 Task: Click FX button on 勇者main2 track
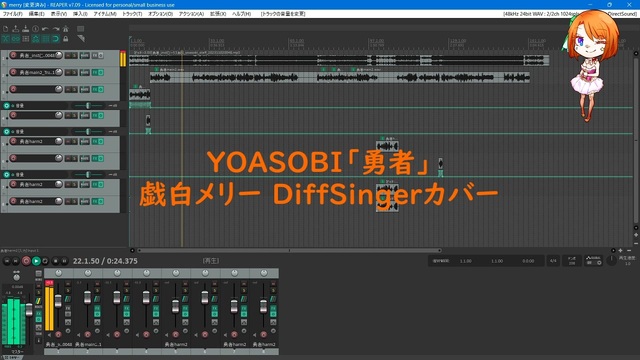(95, 72)
